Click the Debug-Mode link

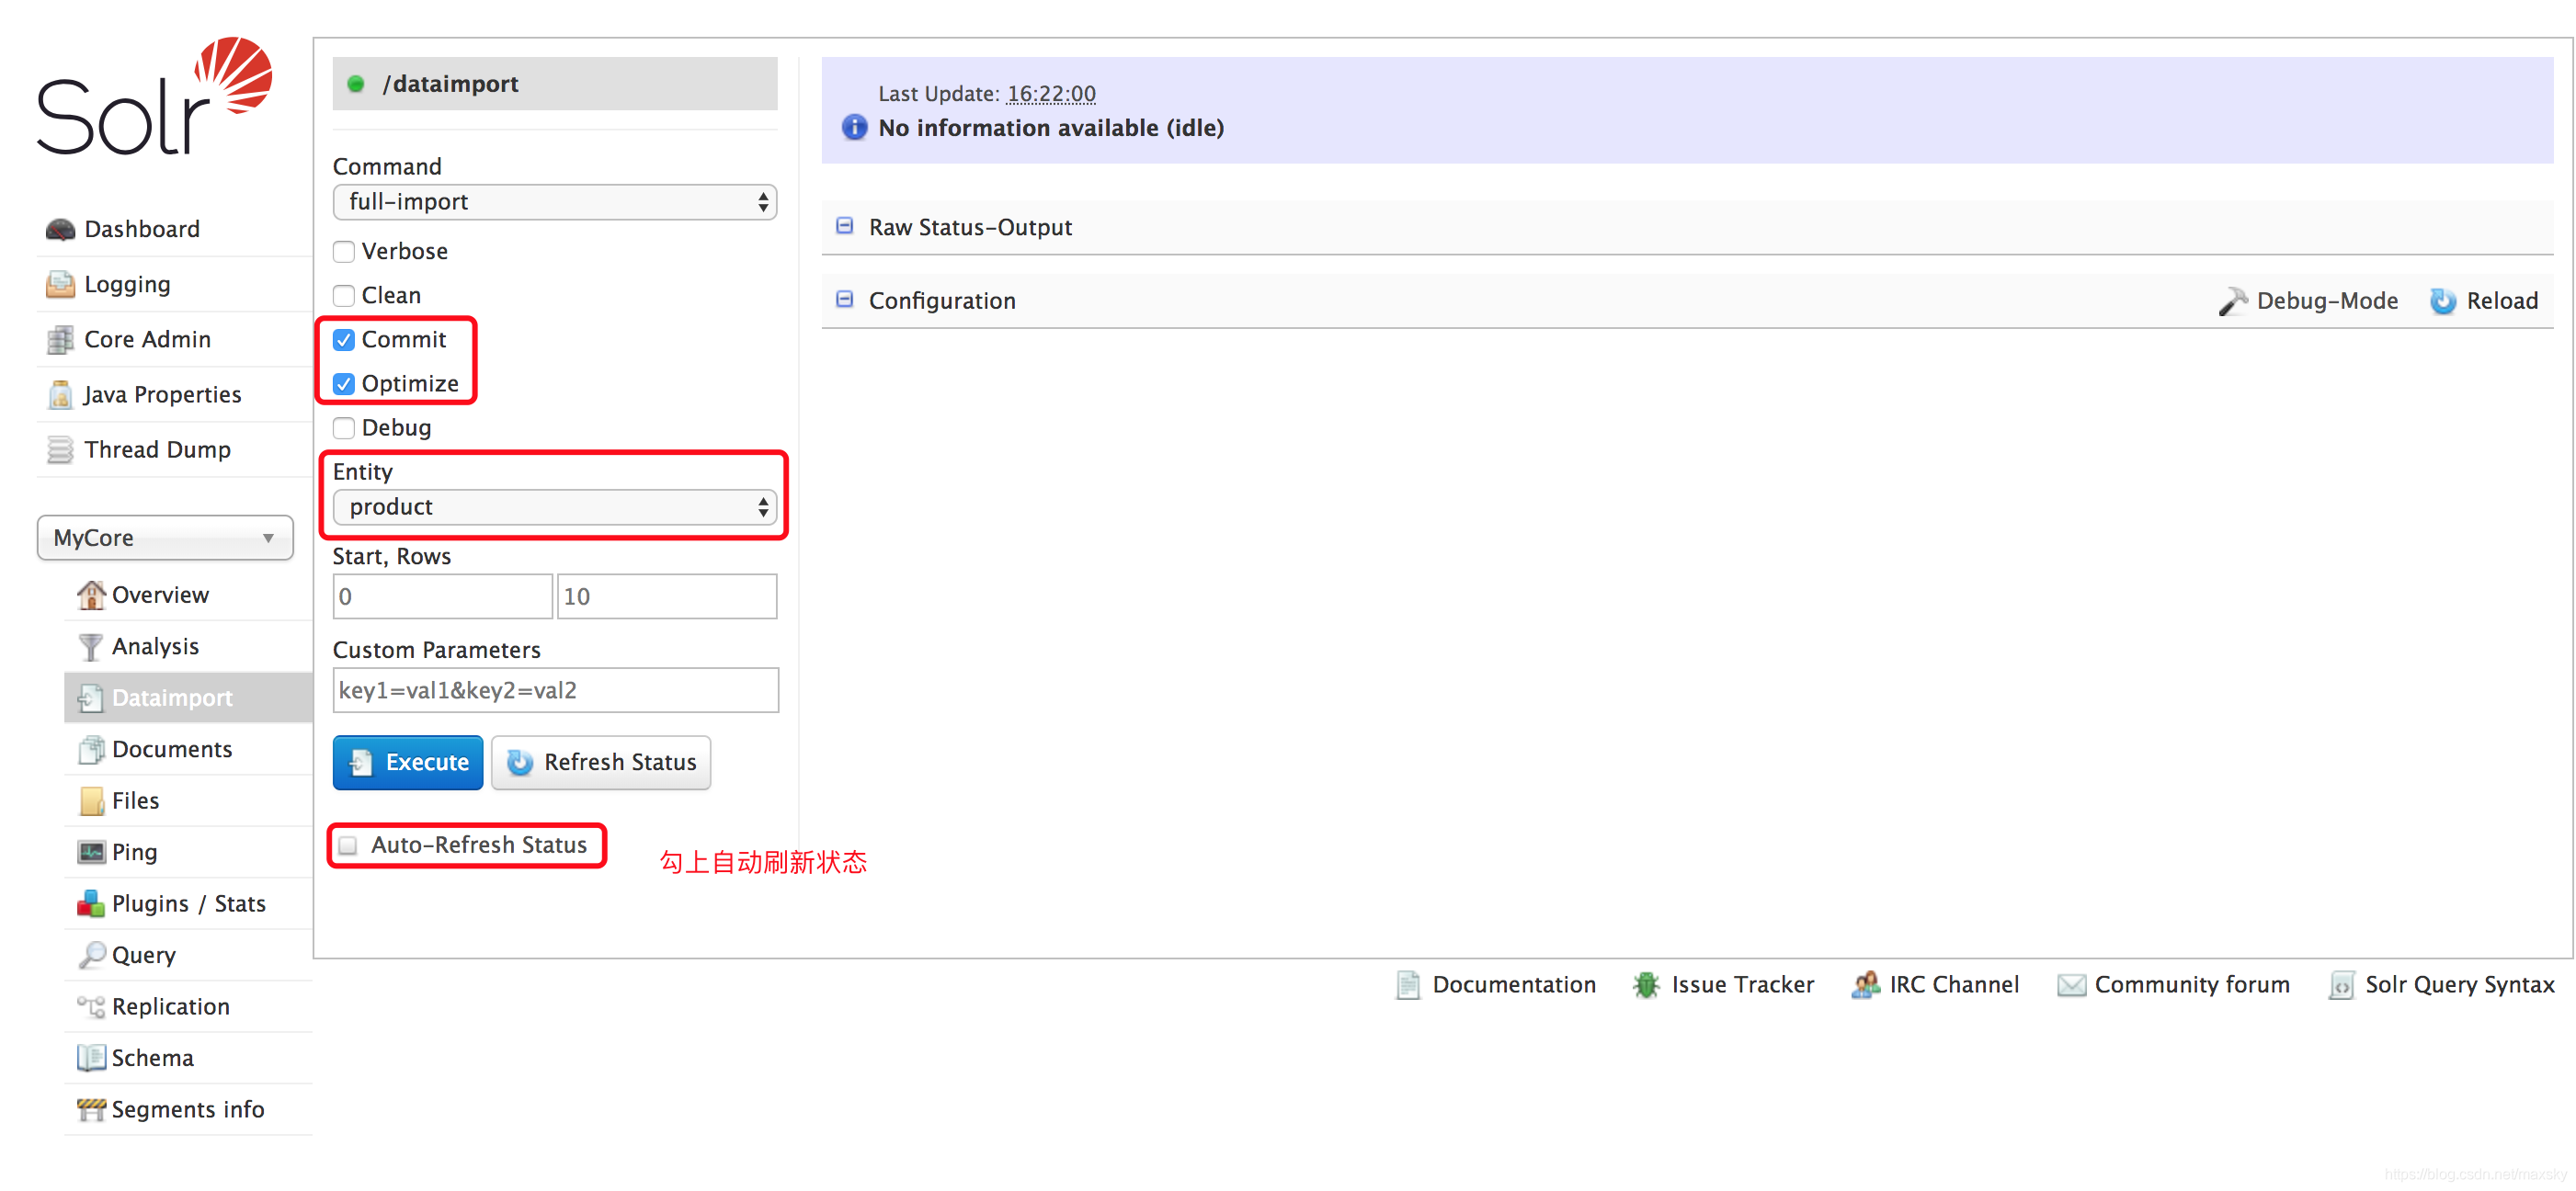(2327, 301)
